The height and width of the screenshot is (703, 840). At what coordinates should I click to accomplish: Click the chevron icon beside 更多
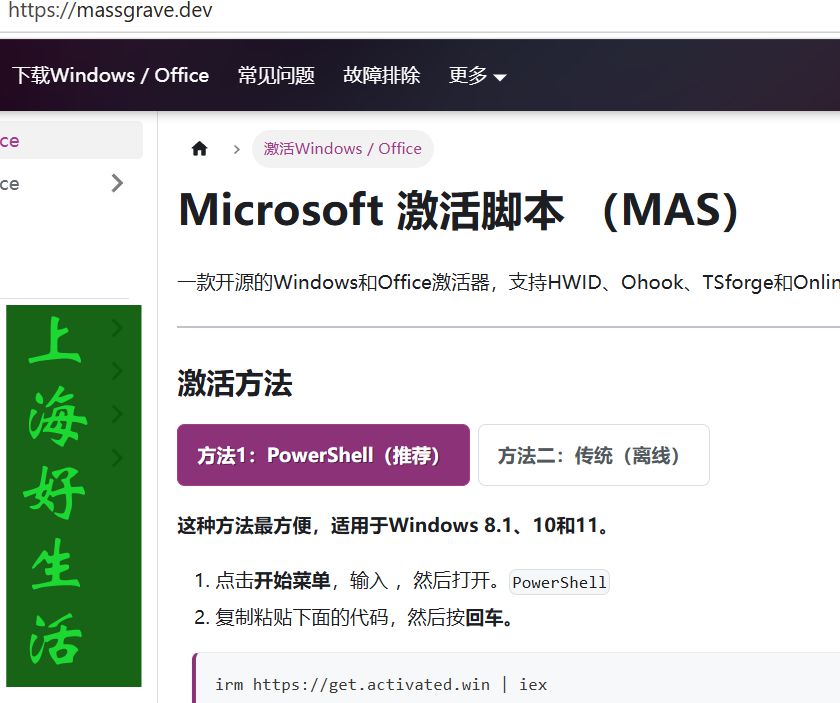[x=500, y=76]
